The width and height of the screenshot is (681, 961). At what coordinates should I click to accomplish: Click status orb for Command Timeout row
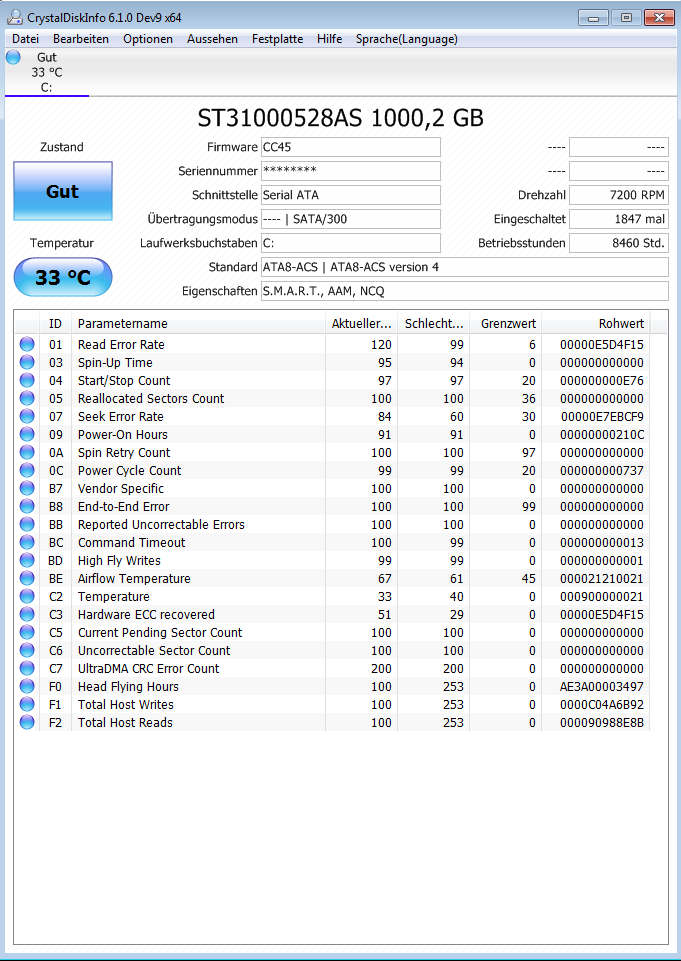point(27,542)
